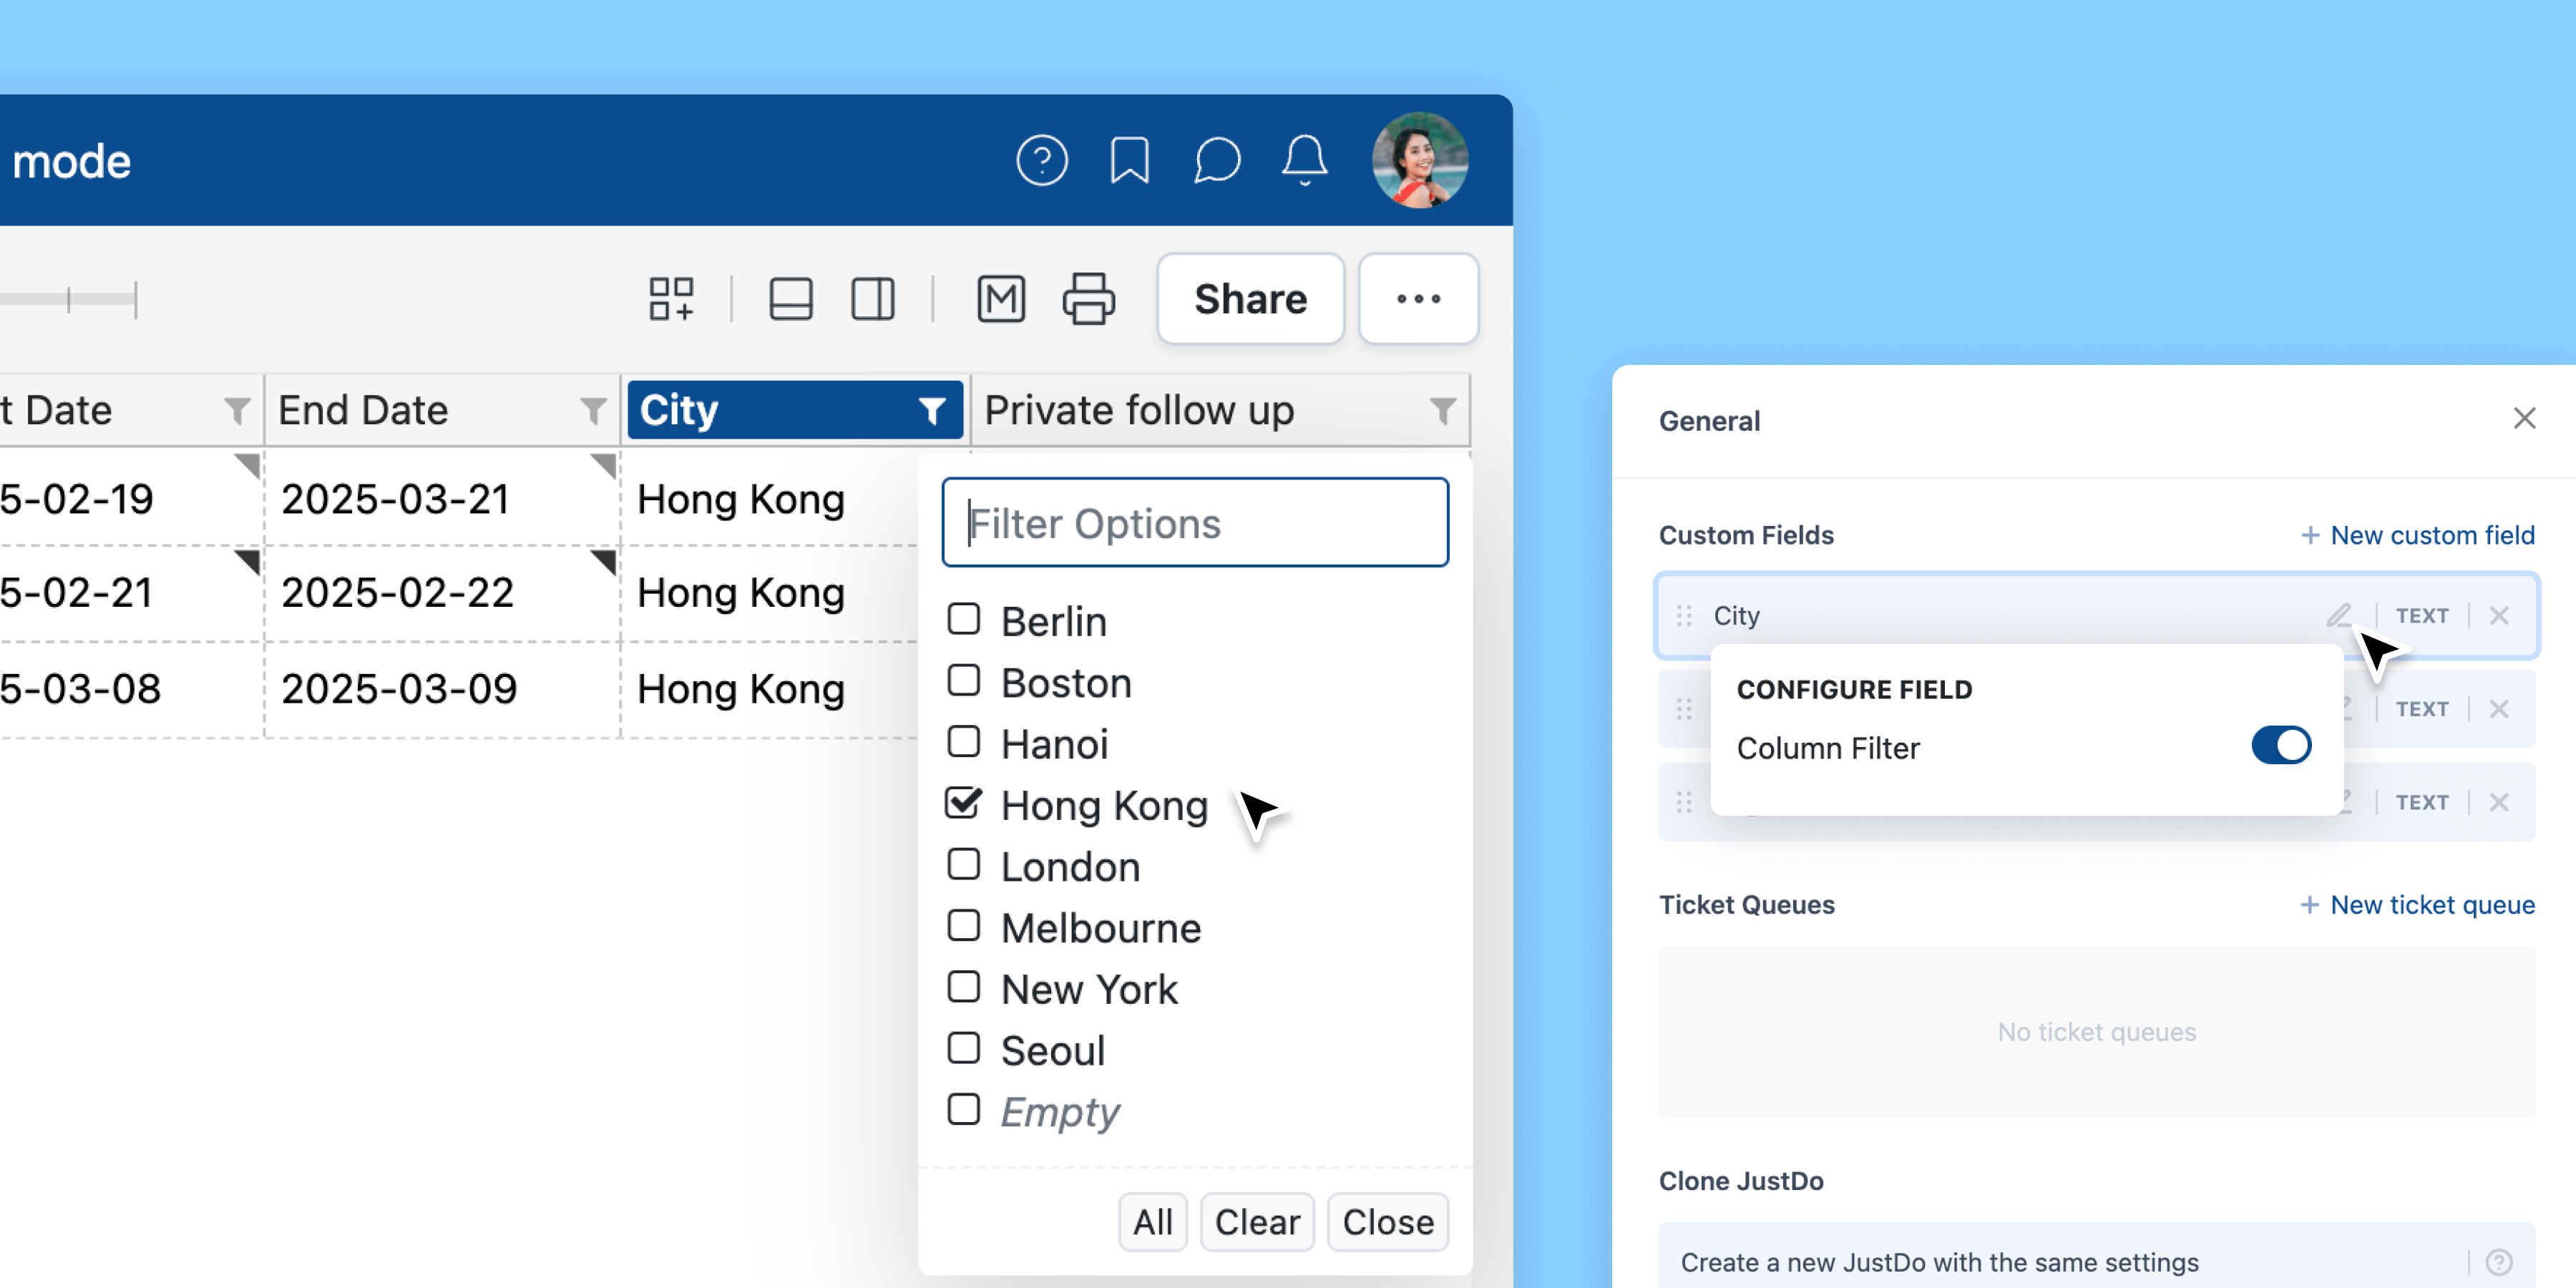This screenshot has height=1288, width=2576.
Task: Click the bookmark icon in header
Action: pos(1129,160)
